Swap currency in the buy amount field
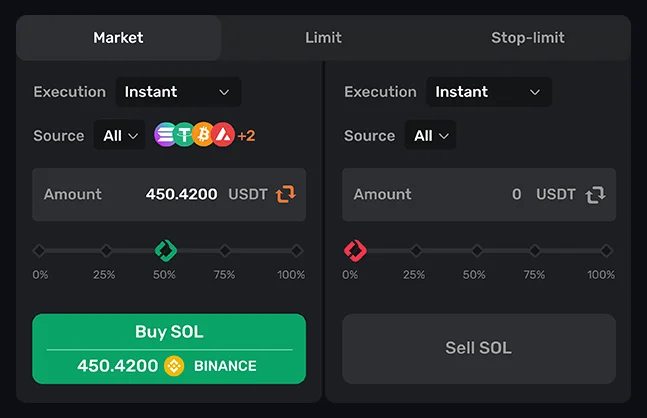The image size is (647, 418). coord(286,194)
